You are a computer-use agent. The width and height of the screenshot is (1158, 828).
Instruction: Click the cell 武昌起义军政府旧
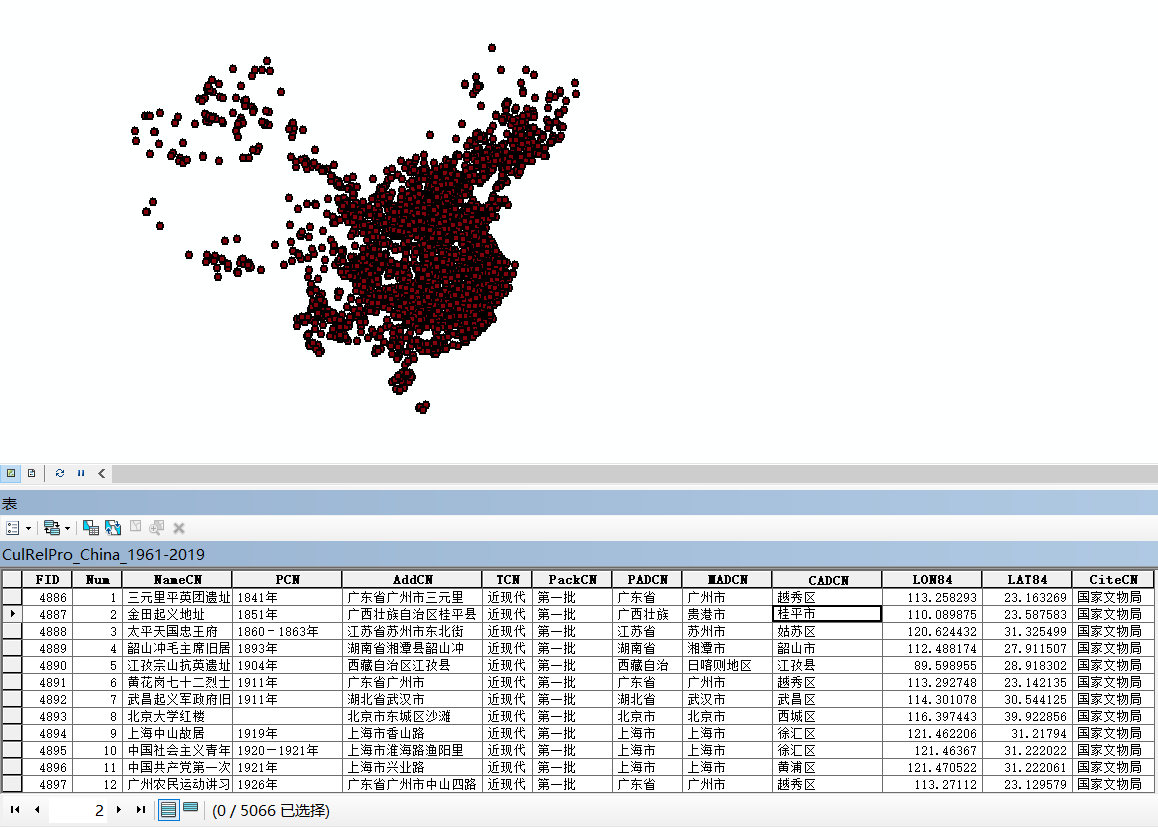[177, 699]
